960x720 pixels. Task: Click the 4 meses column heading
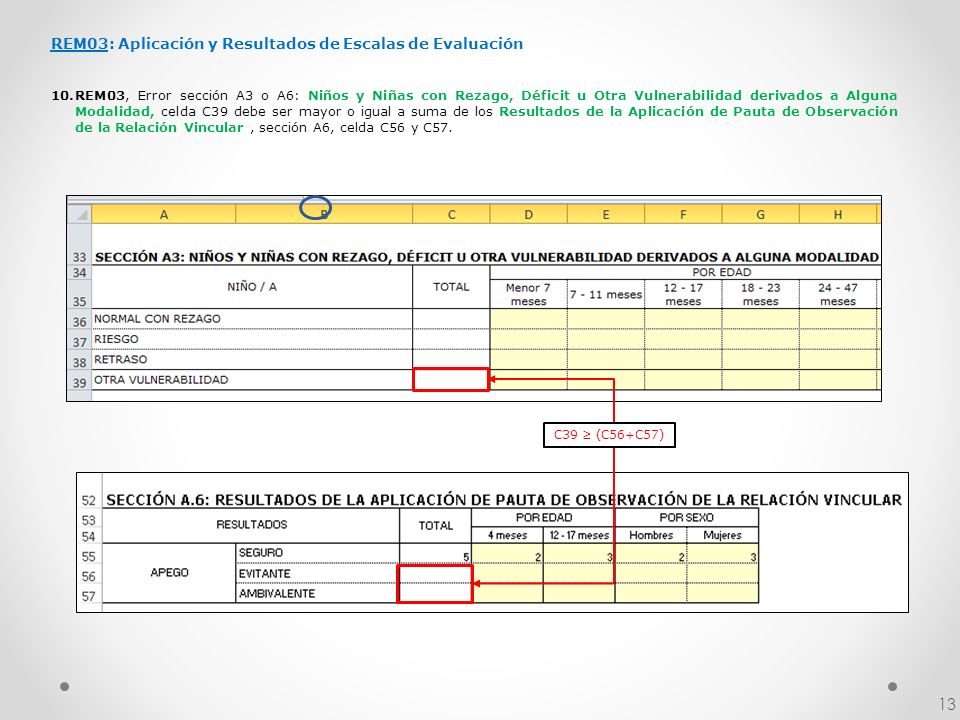508,535
